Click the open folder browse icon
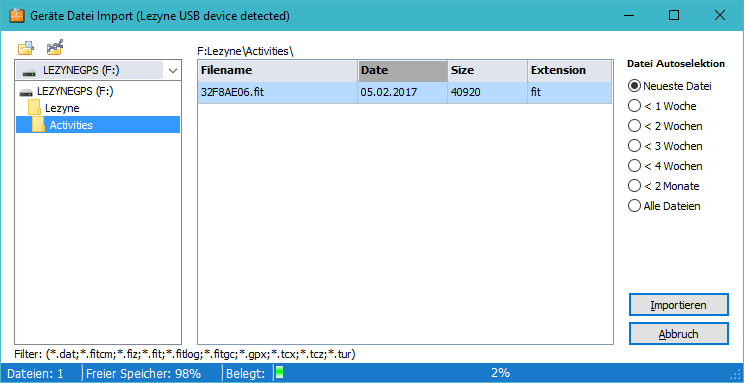 coord(26,48)
